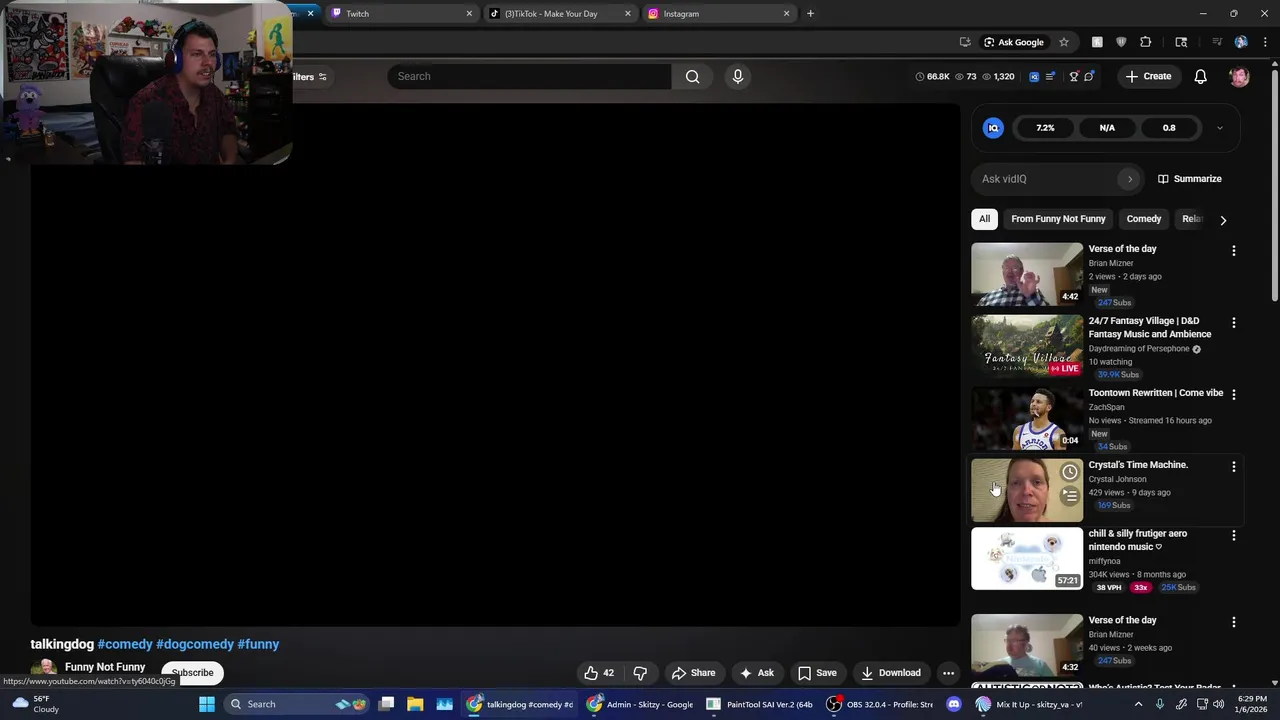Add Crystal's Time Machine to queue
This screenshot has height=720, width=1280.
1070,496
